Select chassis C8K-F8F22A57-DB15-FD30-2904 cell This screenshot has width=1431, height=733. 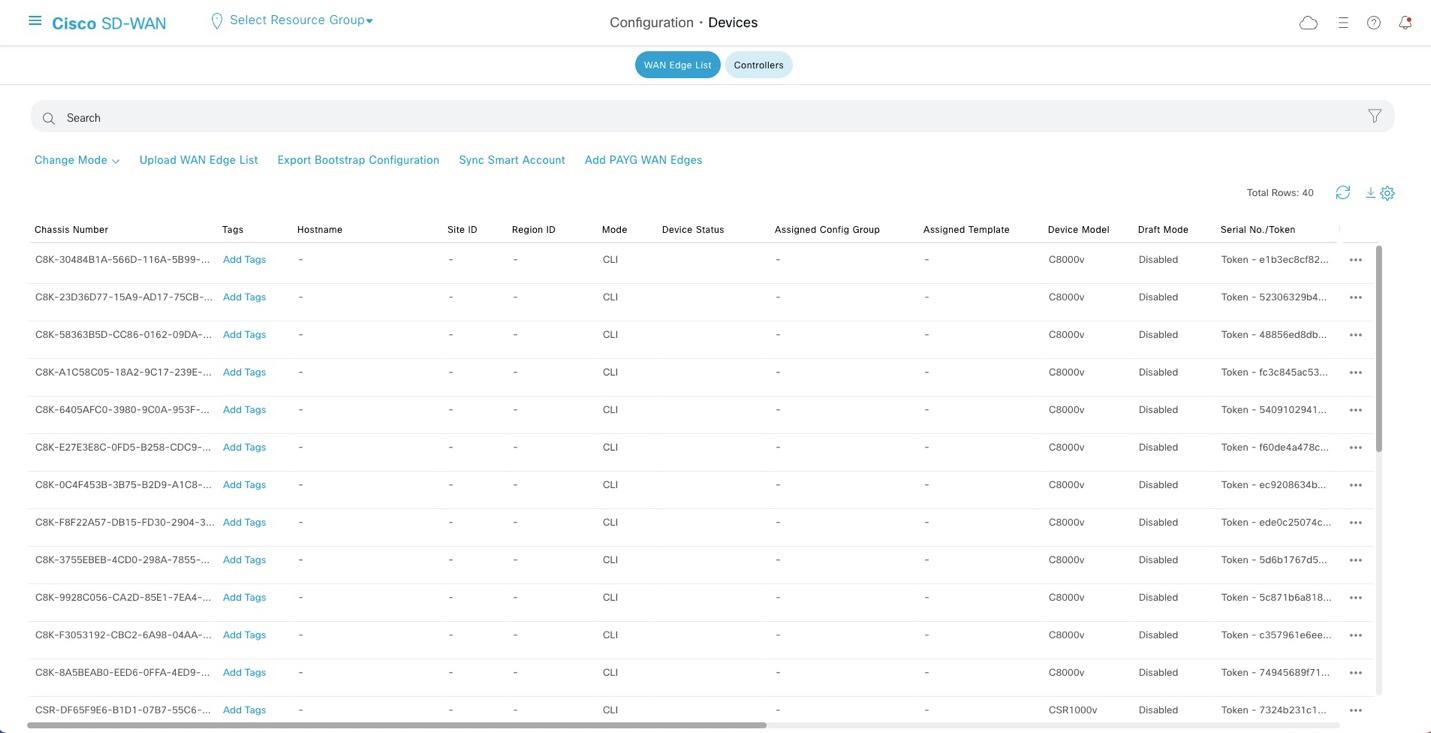pos(124,522)
